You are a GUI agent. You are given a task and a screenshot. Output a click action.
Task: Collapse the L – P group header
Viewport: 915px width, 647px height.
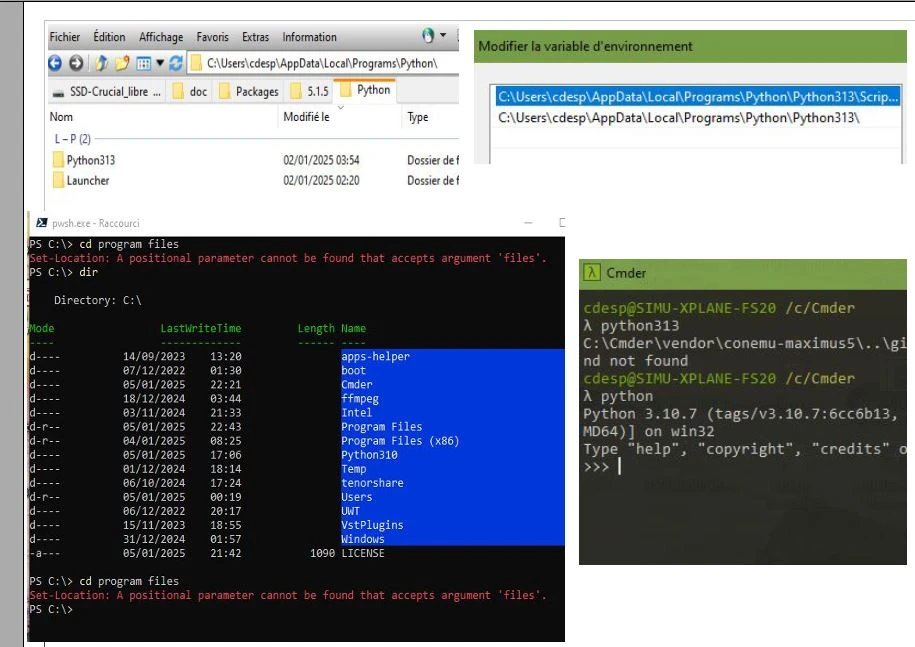pyautogui.click(x=72, y=139)
